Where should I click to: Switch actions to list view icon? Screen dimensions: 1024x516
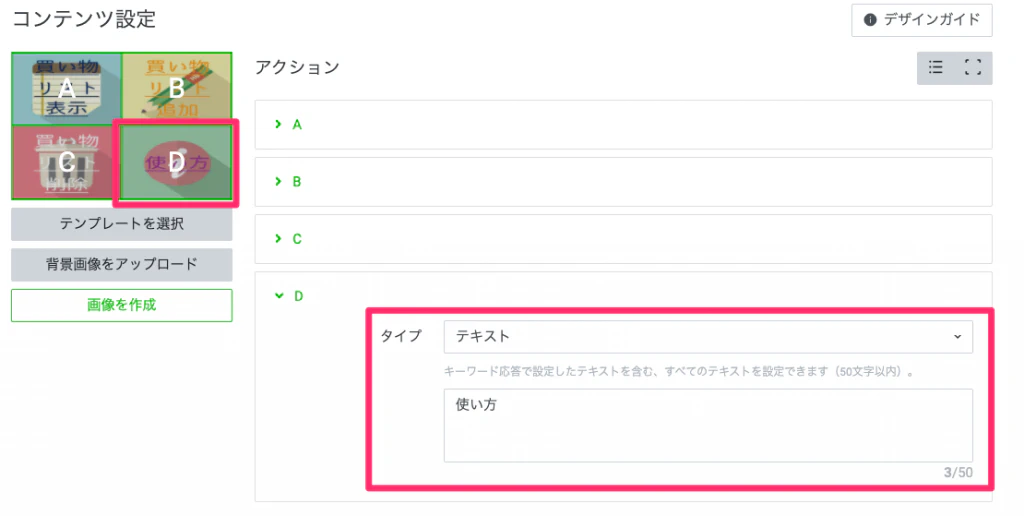(936, 68)
